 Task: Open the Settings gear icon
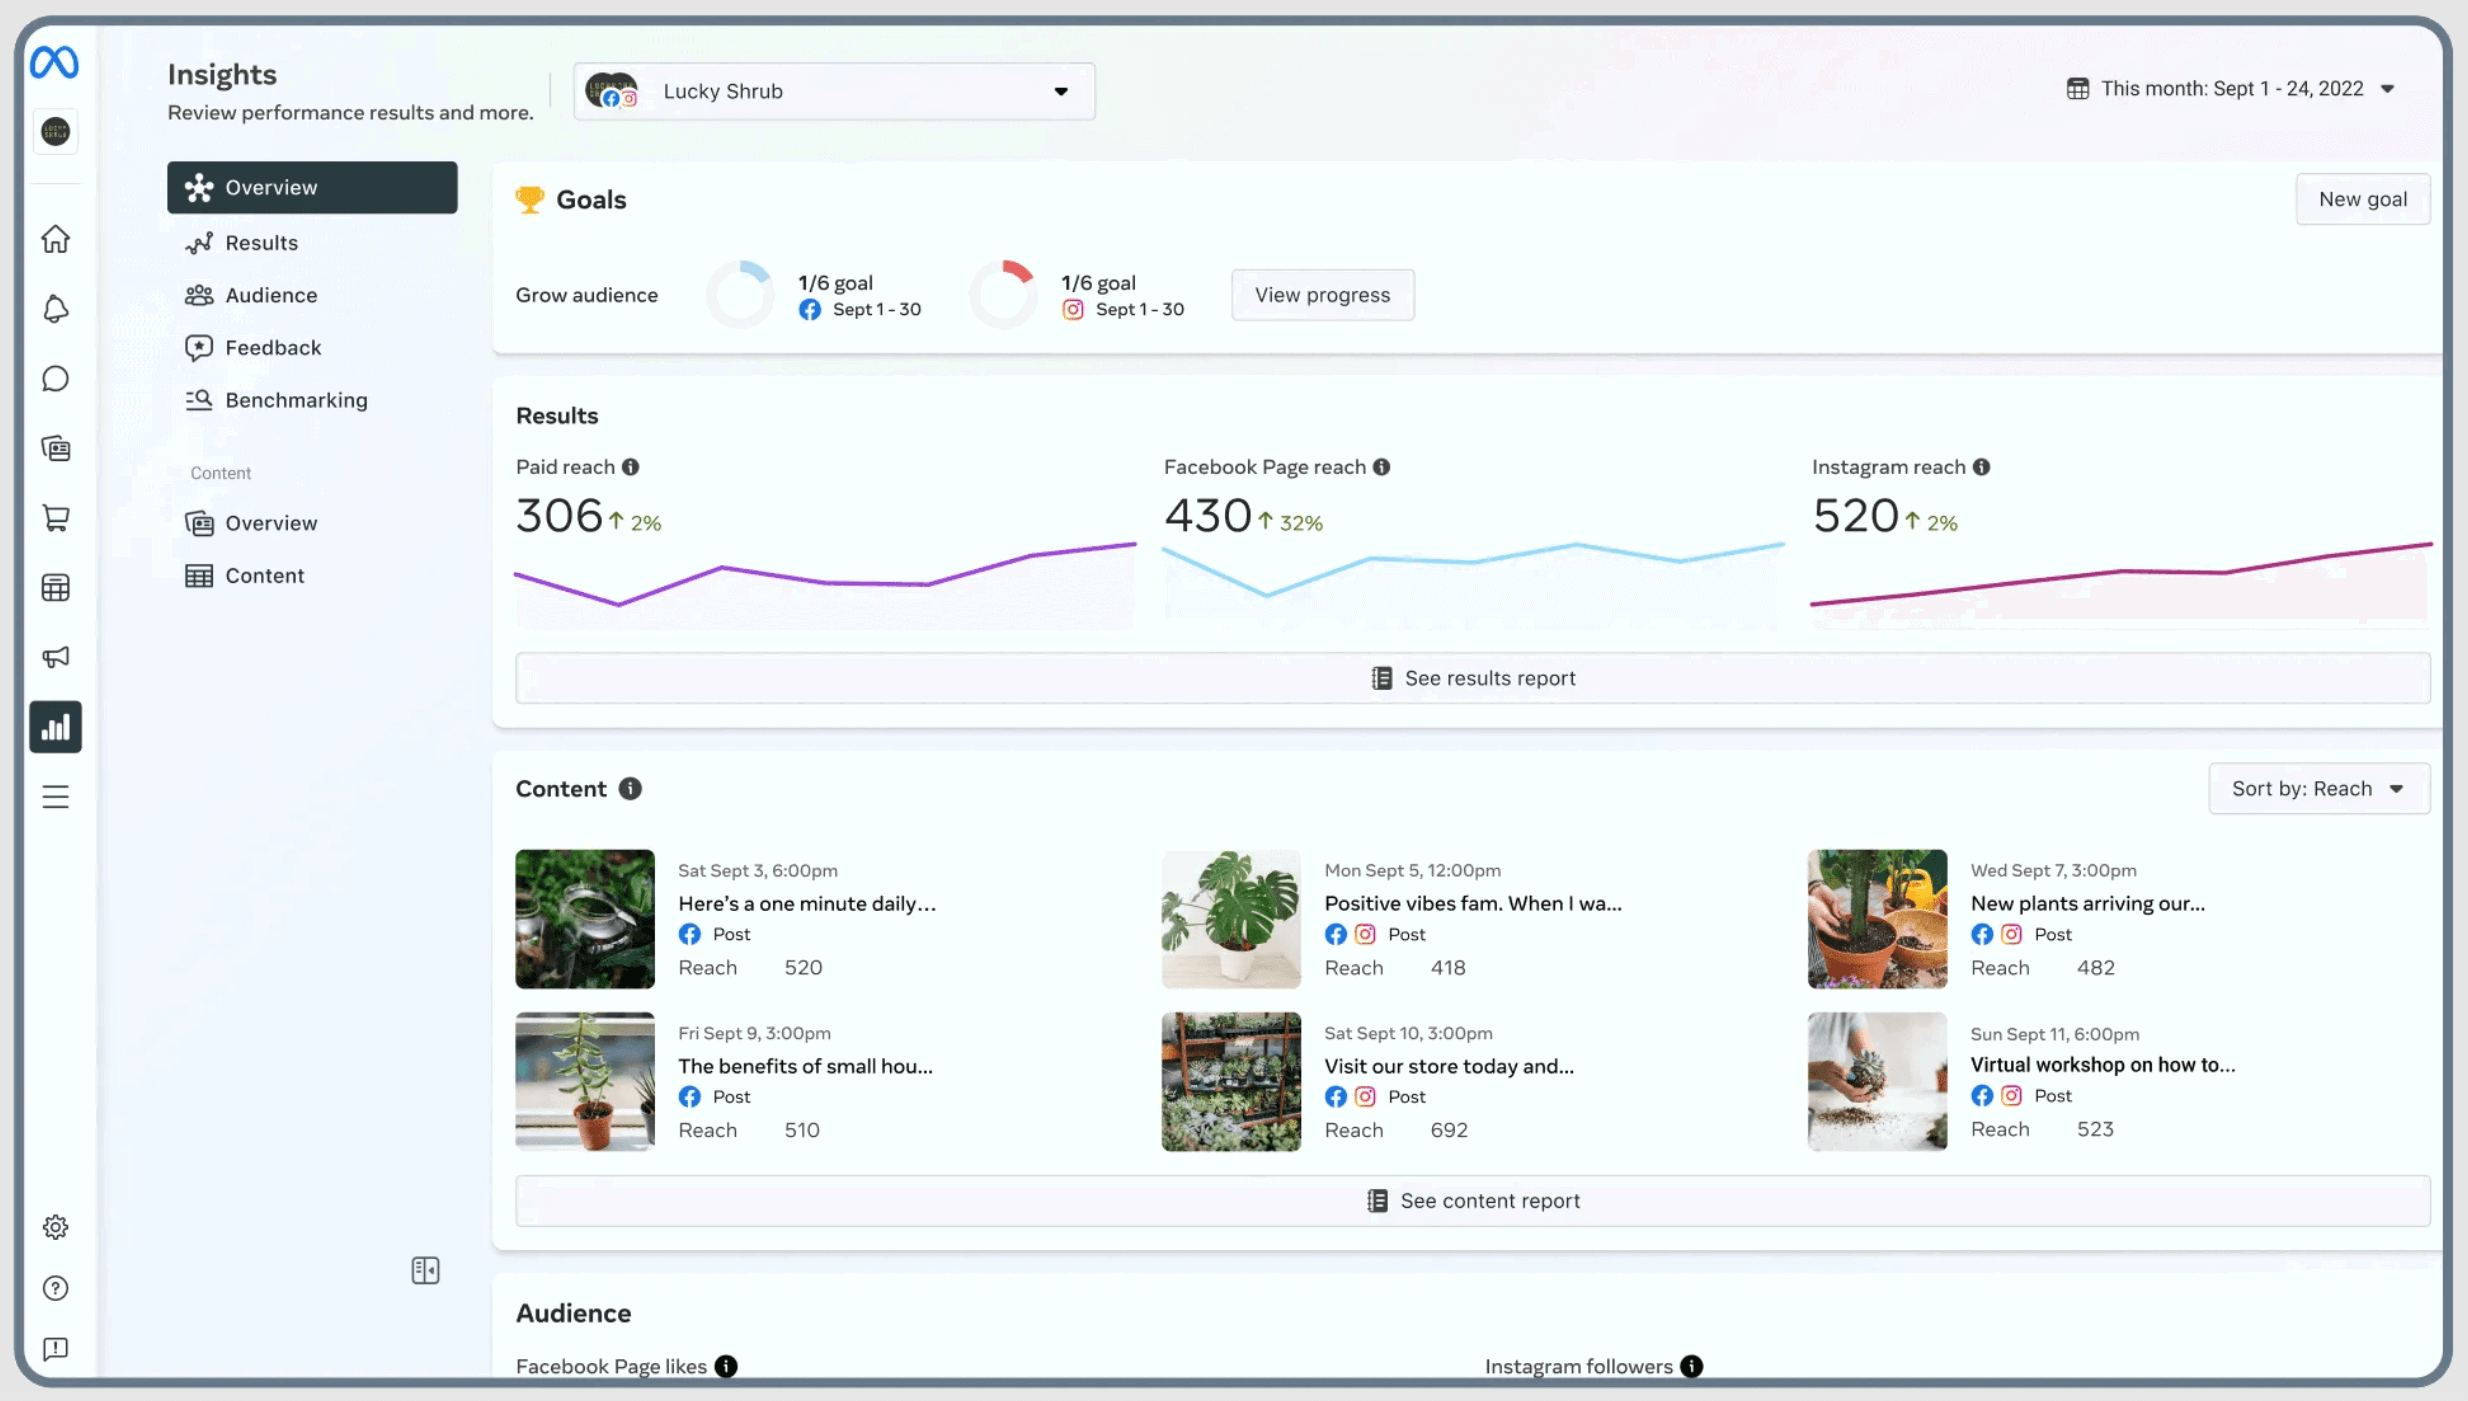coord(56,1226)
